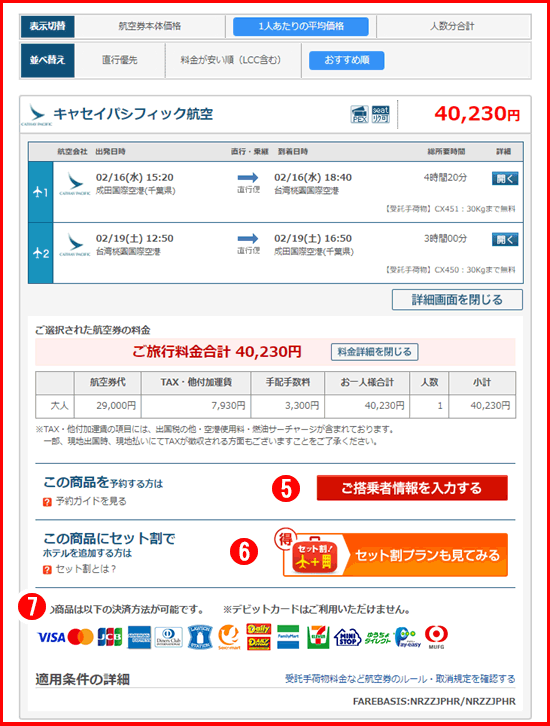Click the 40,230円 header price
The height and width of the screenshot is (726, 550).
point(477,114)
